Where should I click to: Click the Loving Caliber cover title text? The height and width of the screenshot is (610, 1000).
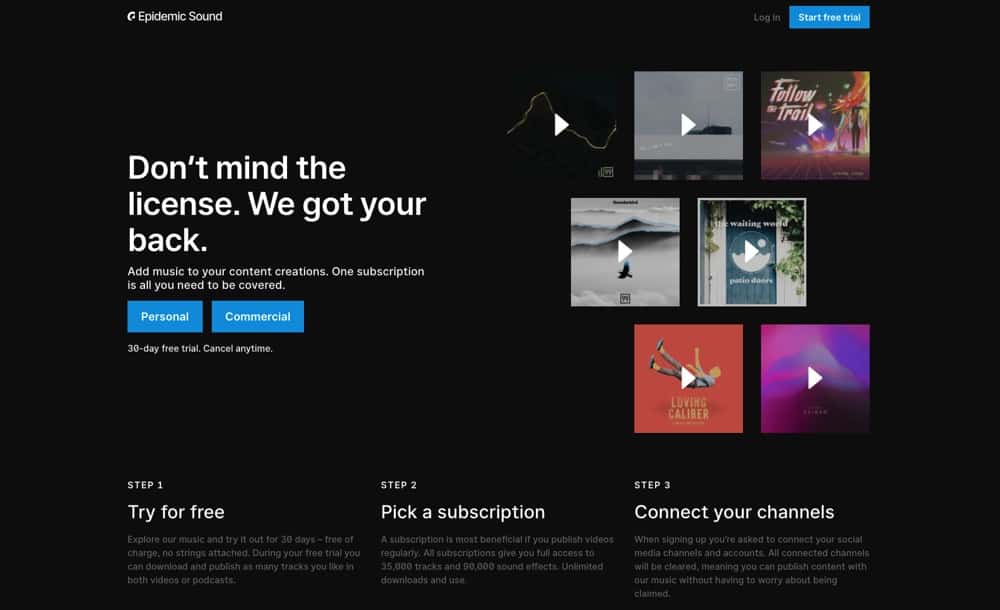pyautogui.click(x=688, y=409)
